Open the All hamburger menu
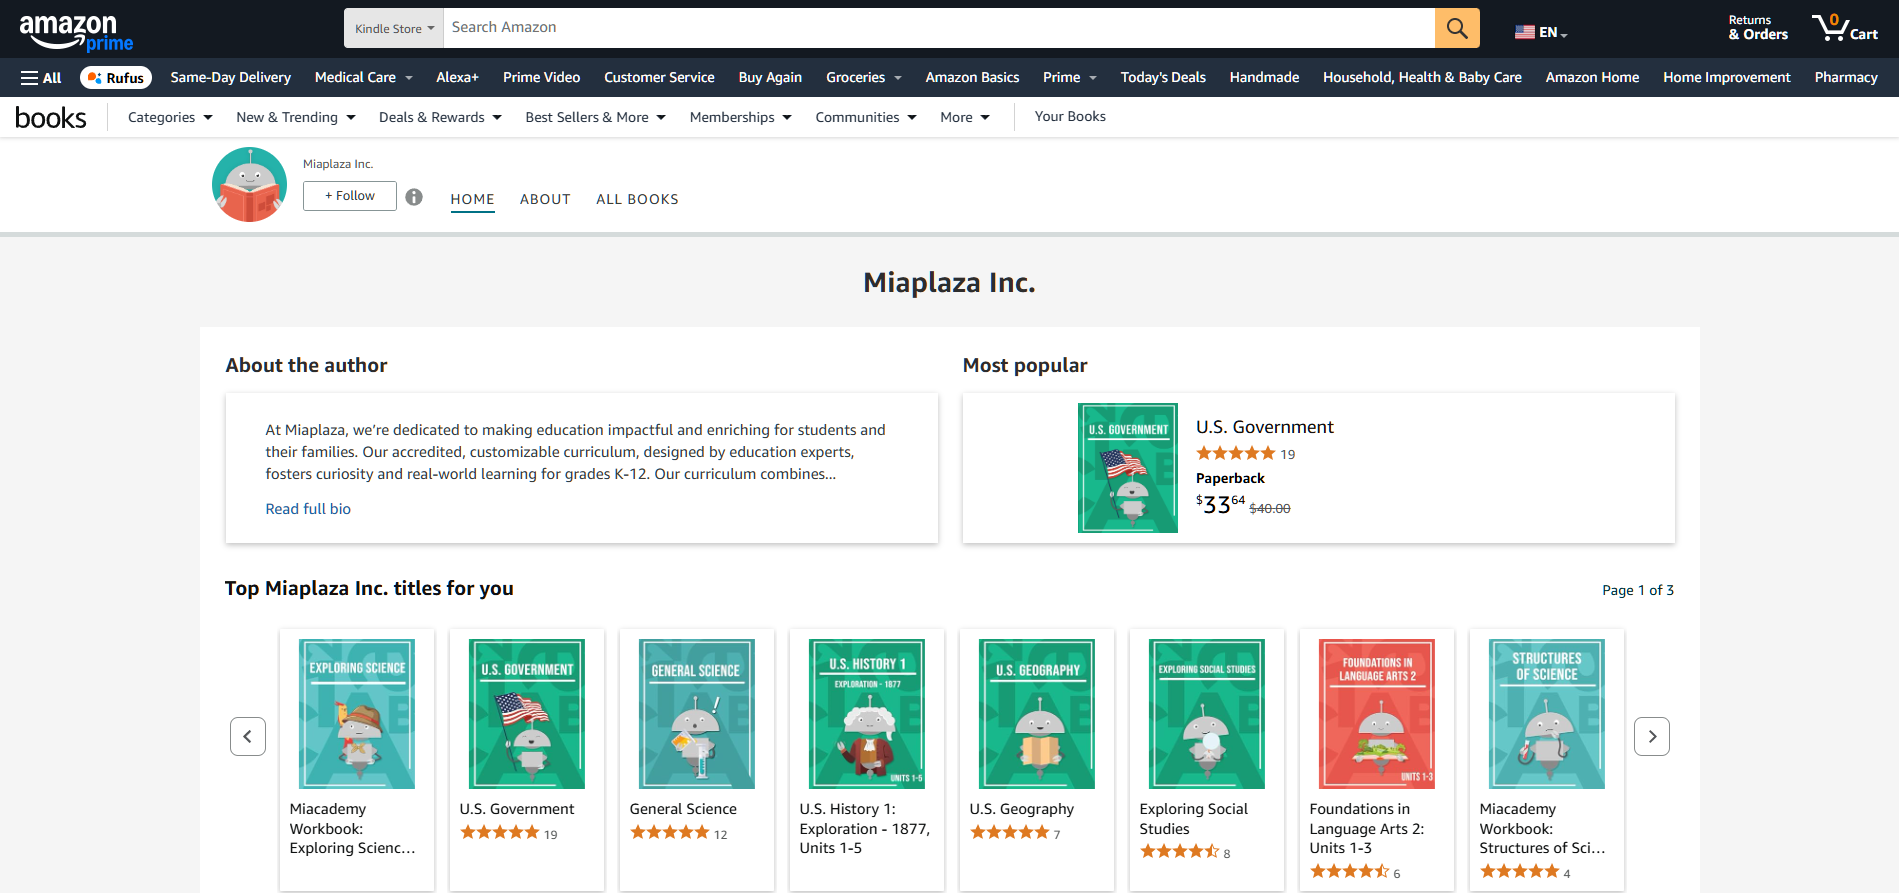Image resolution: width=1899 pixels, height=893 pixels. point(41,77)
